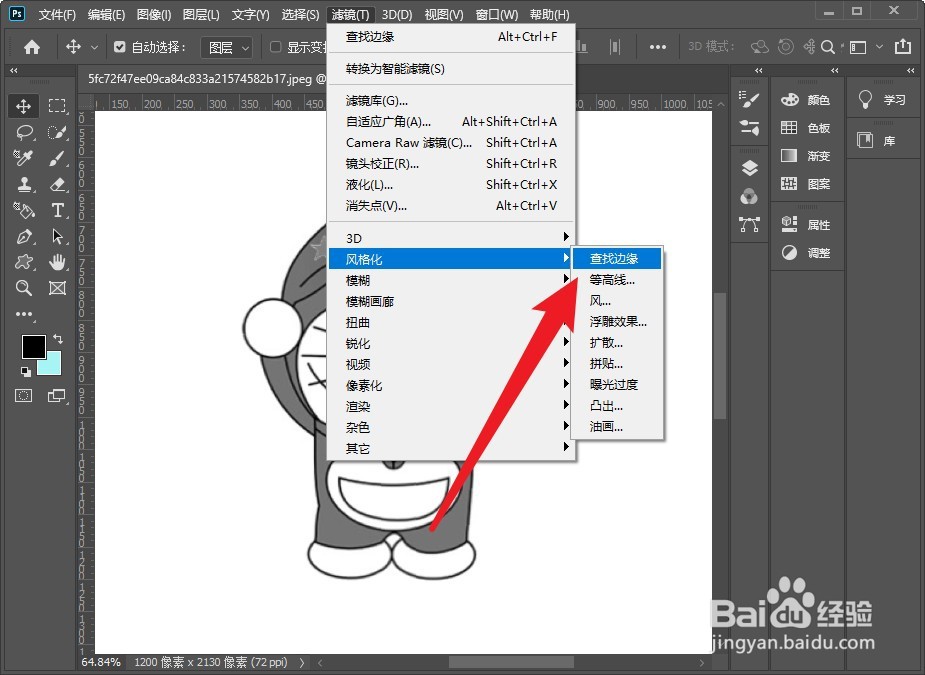
Task: Toggle the 自动选择 checkbox
Action: click(x=120, y=47)
